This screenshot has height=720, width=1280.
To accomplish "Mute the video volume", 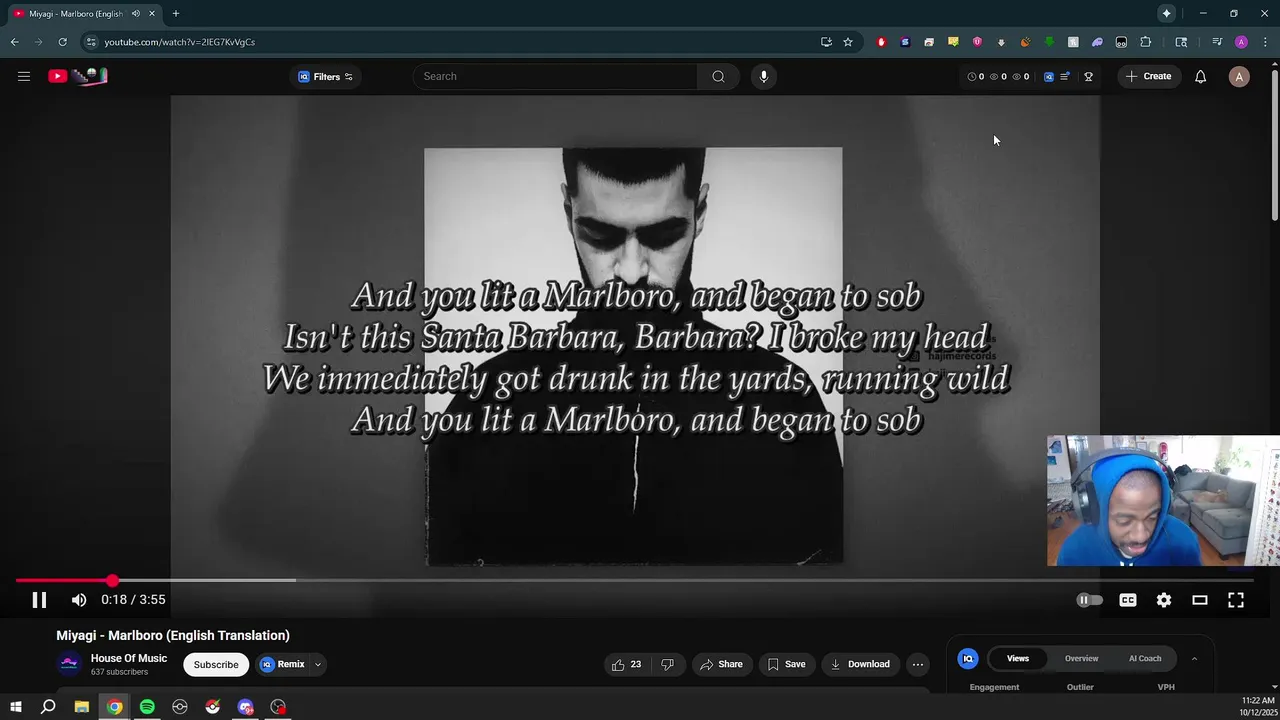I will point(79,600).
